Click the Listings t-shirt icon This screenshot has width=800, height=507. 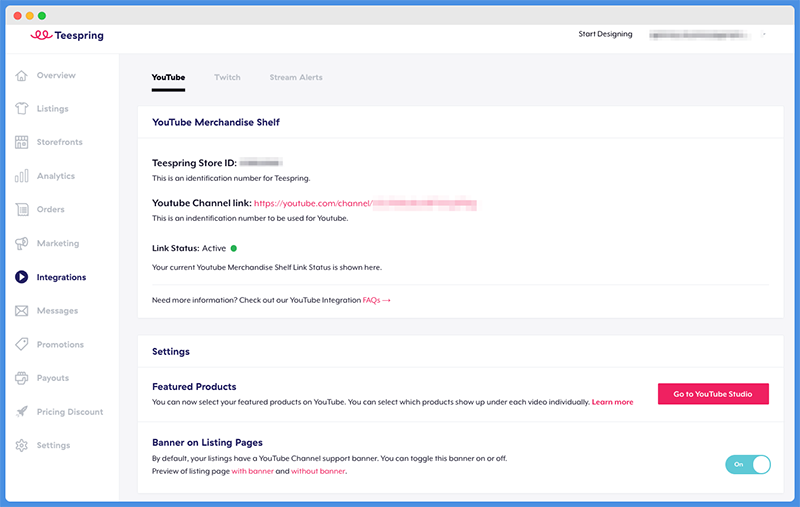[x=21, y=109]
